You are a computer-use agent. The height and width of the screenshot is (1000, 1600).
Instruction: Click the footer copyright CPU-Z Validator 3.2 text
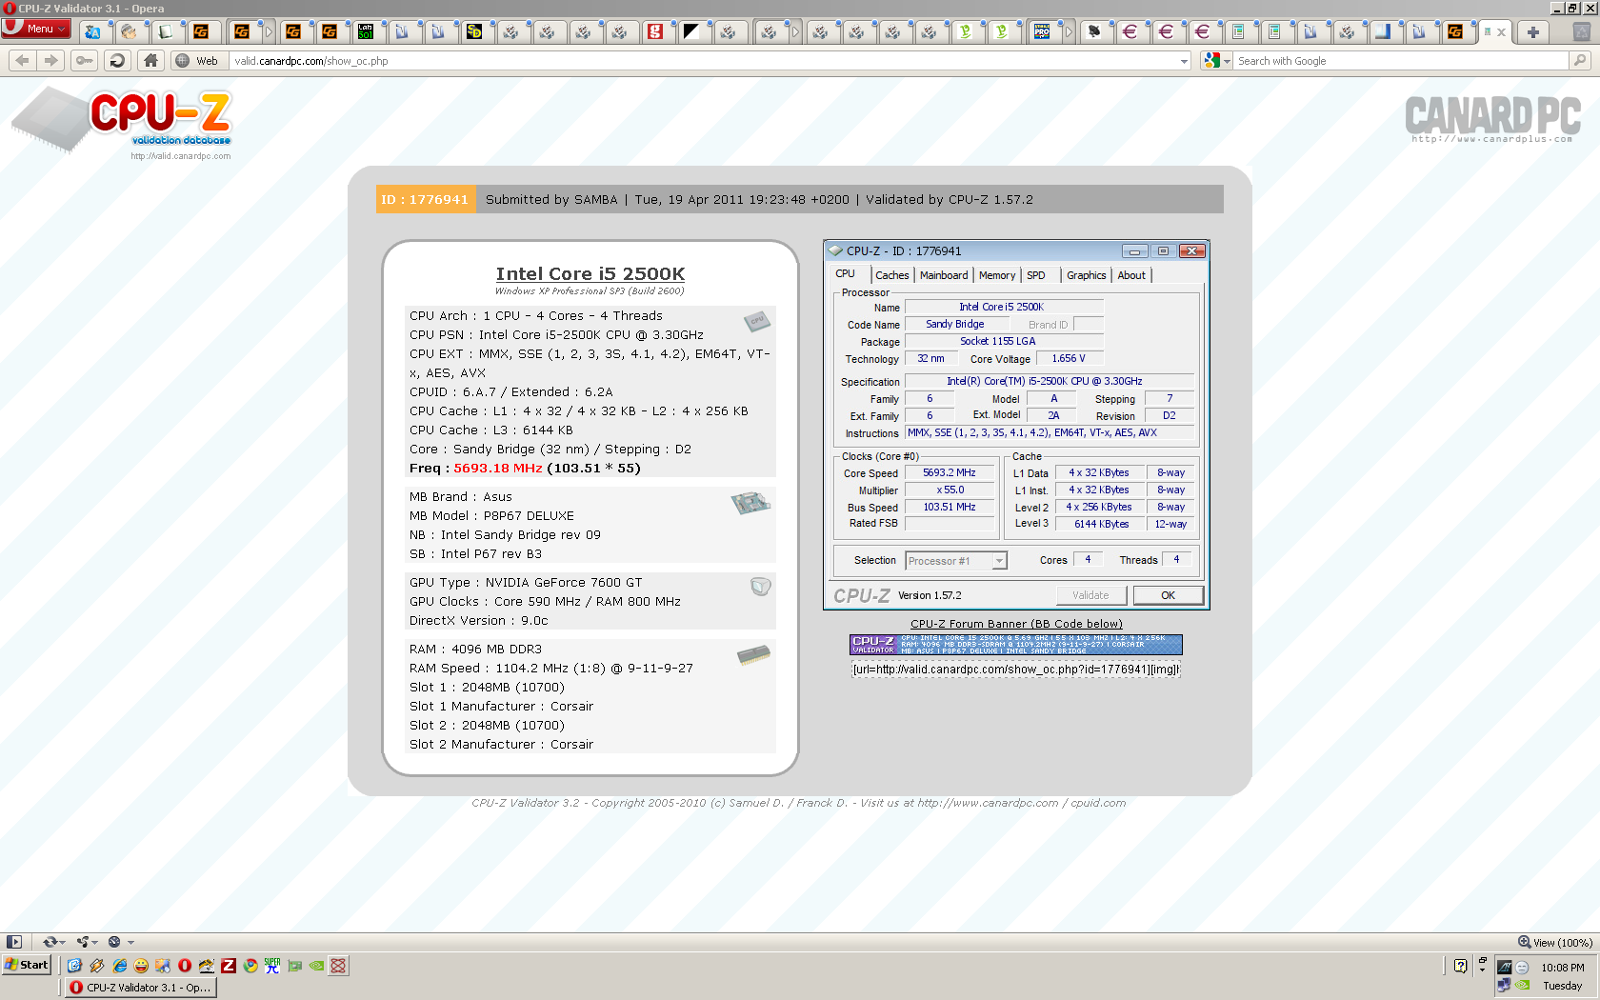pos(798,803)
